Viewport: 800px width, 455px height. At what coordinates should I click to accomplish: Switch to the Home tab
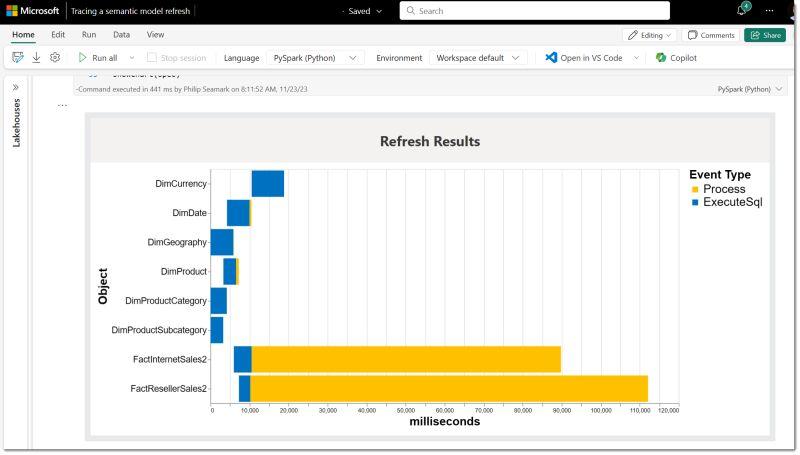[23, 35]
